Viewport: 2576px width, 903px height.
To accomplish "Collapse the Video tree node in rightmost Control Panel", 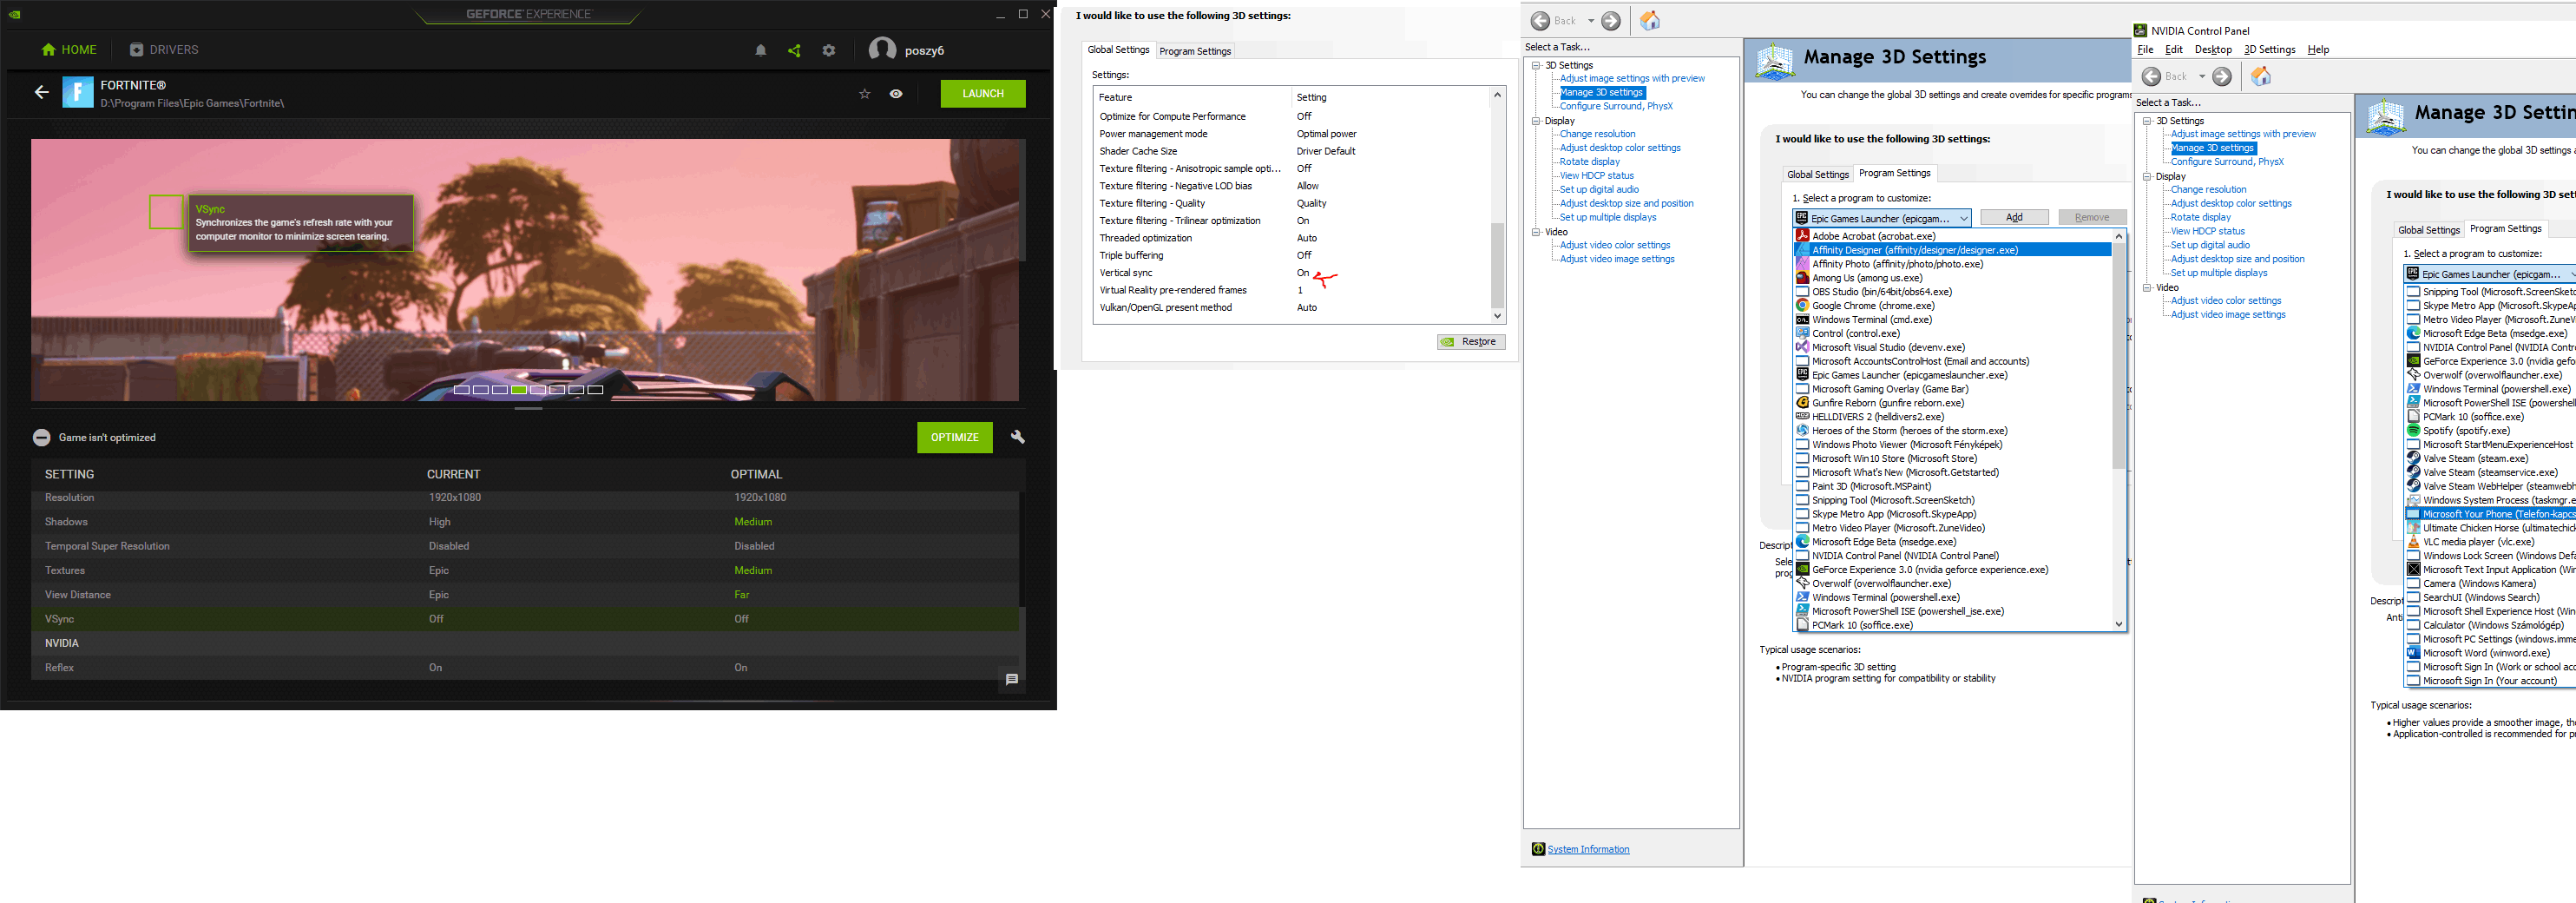I will coord(2147,288).
